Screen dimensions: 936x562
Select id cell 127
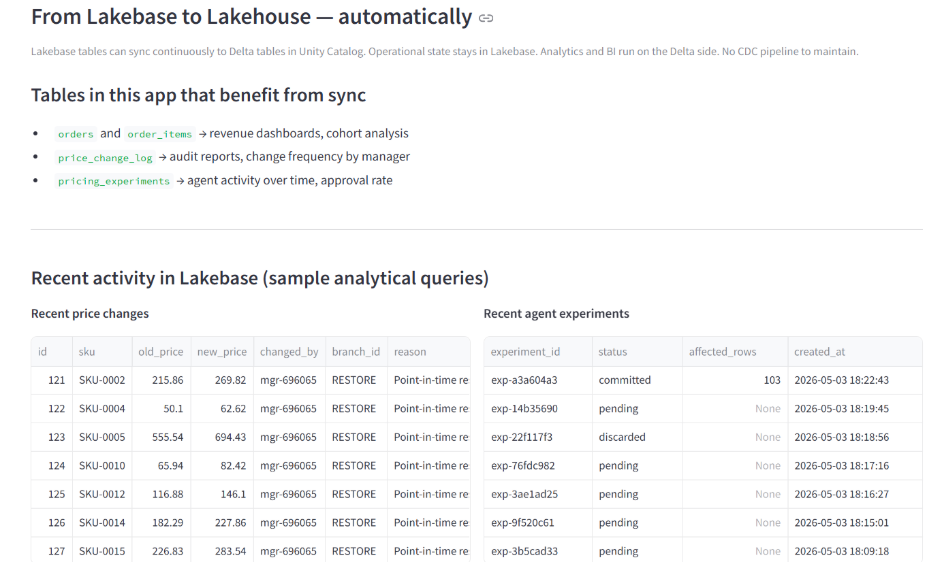(52, 551)
